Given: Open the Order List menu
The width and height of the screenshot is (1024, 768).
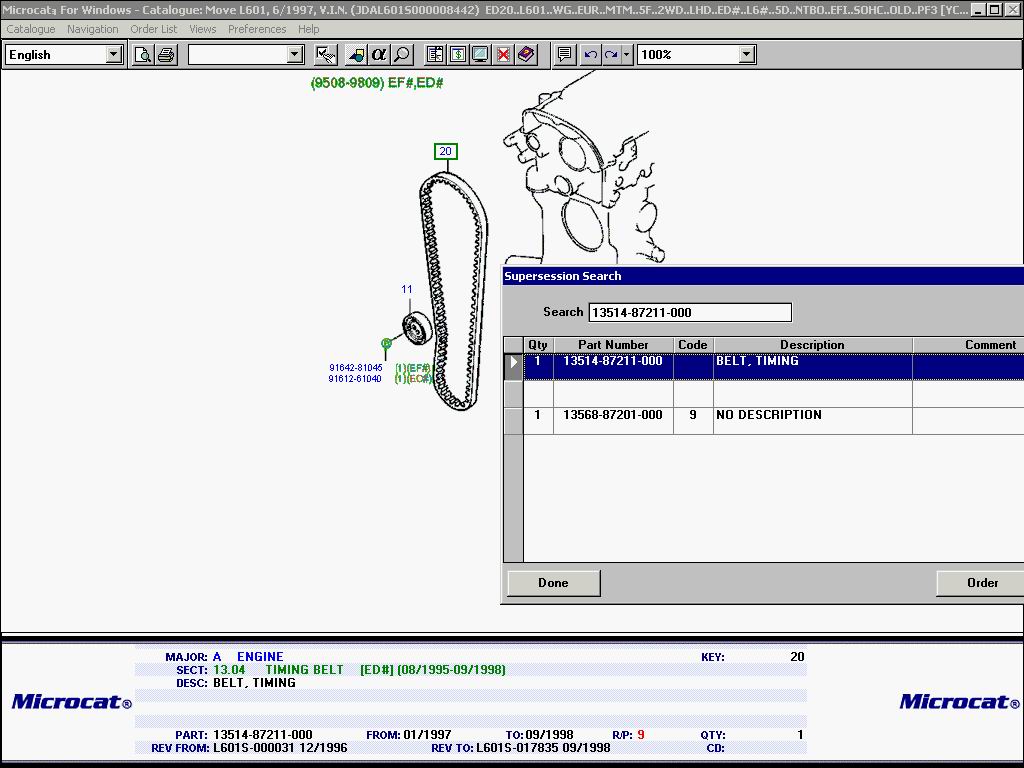Looking at the screenshot, I should 154,29.
